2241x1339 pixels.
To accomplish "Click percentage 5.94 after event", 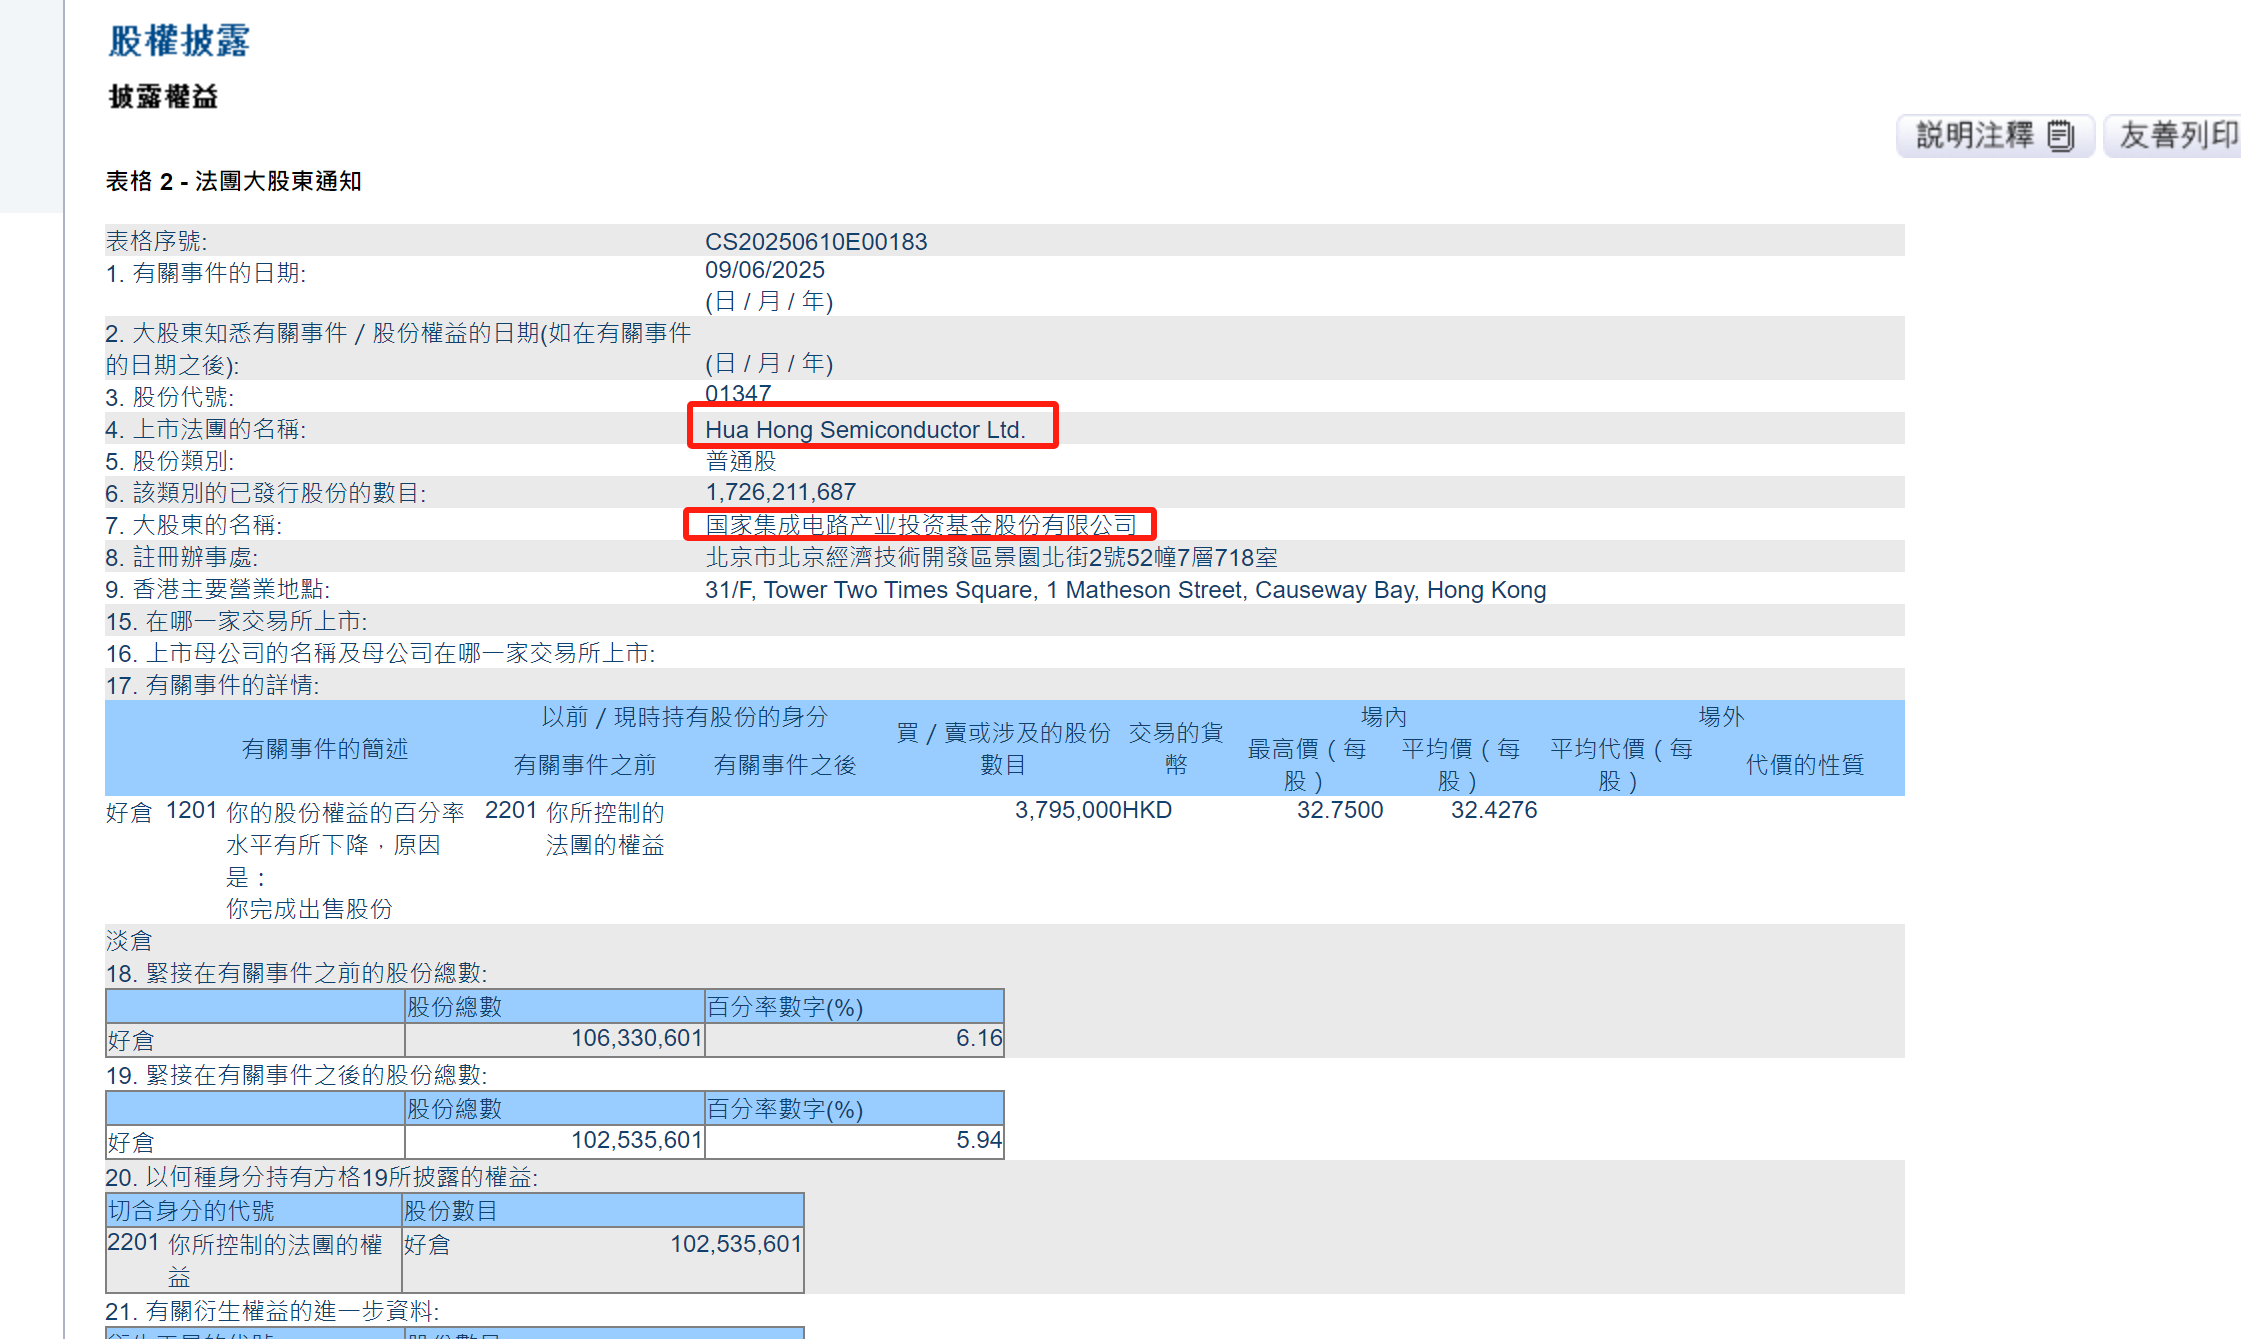I will click(978, 1140).
